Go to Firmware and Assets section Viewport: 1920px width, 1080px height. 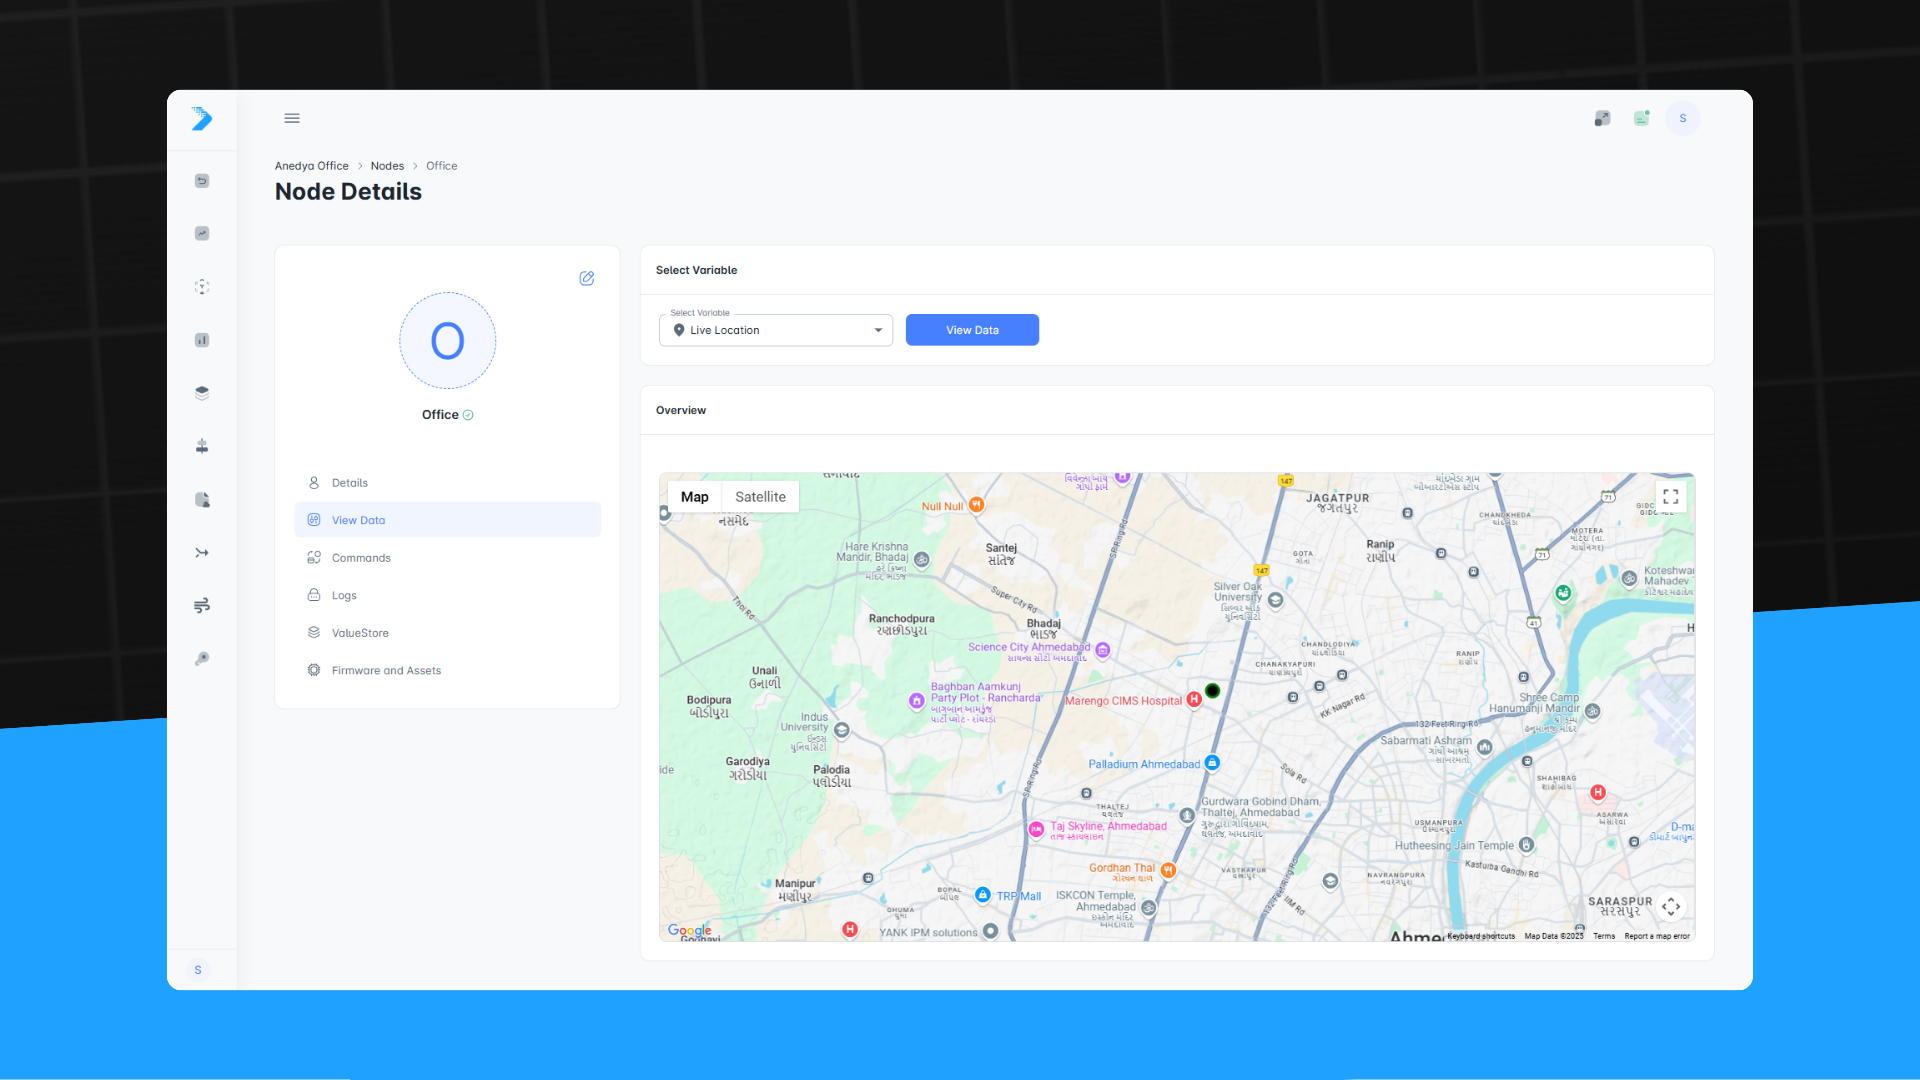tap(386, 671)
